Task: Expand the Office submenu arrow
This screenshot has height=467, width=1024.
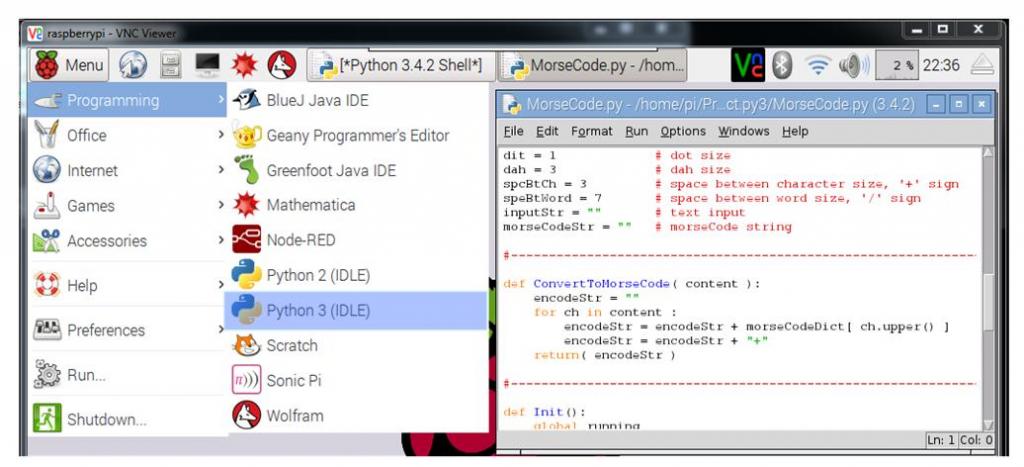Action: pos(221,135)
